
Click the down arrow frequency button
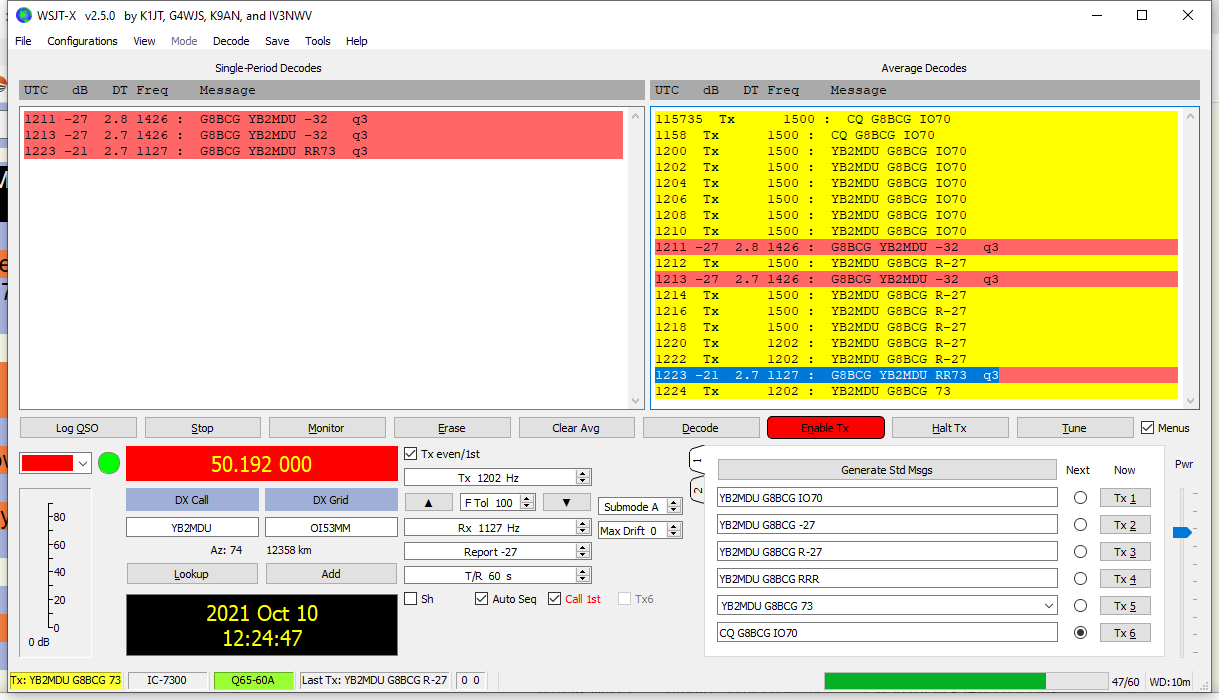(567, 502)
